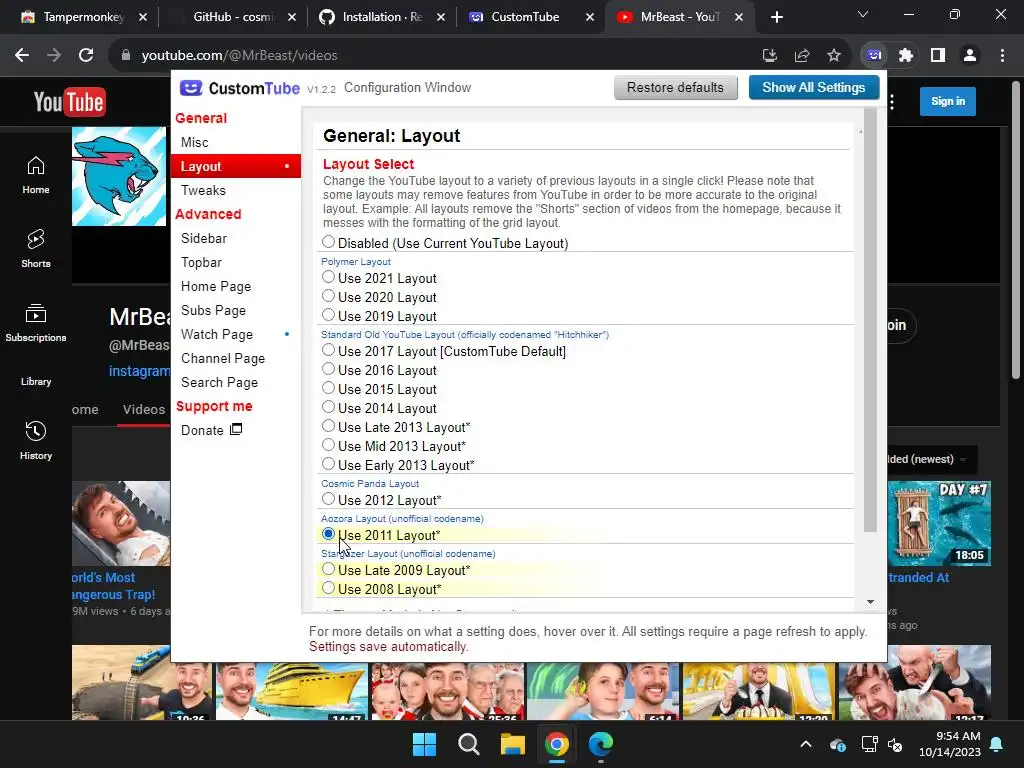1024x768 pixels.
Task: Click the Restore defaults button
Action: pyautogui.click(x=675, y=88)
